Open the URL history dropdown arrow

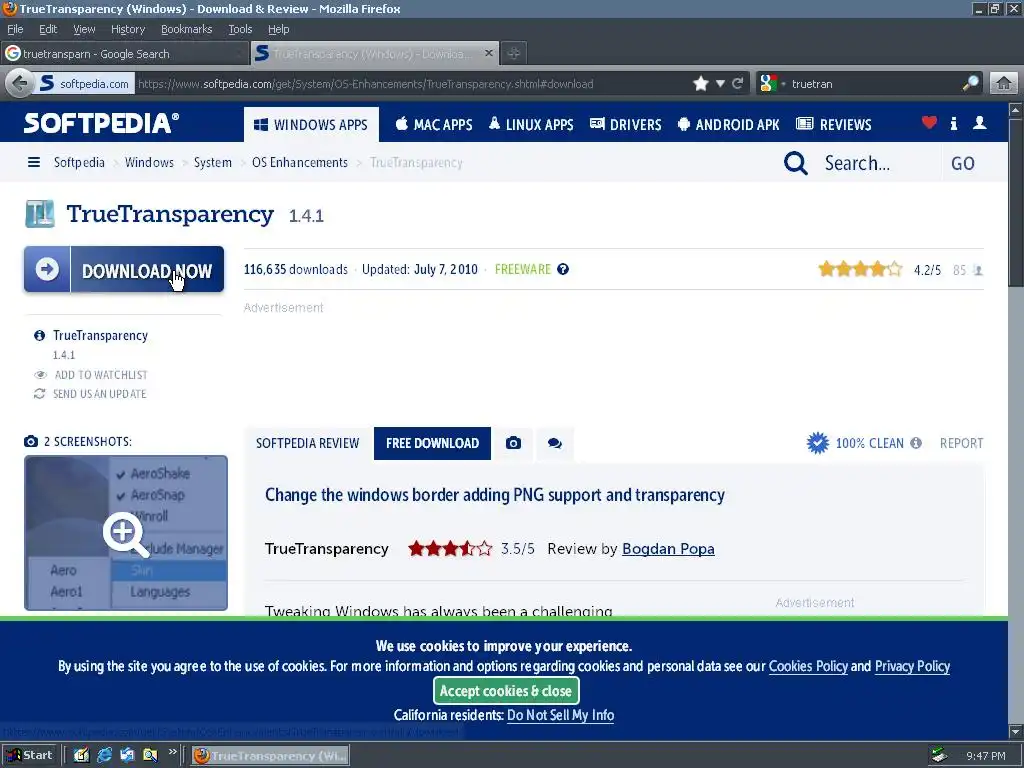tap(720, 84)
